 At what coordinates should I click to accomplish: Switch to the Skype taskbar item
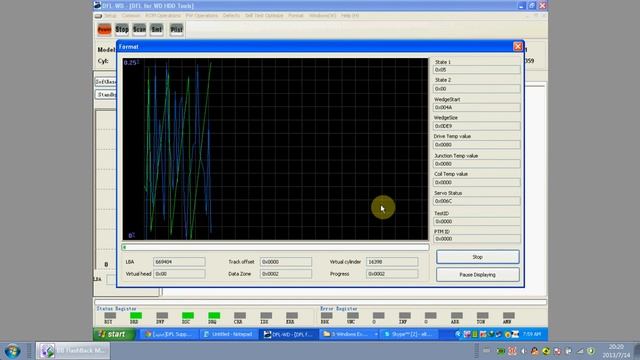tap(409, 334)
